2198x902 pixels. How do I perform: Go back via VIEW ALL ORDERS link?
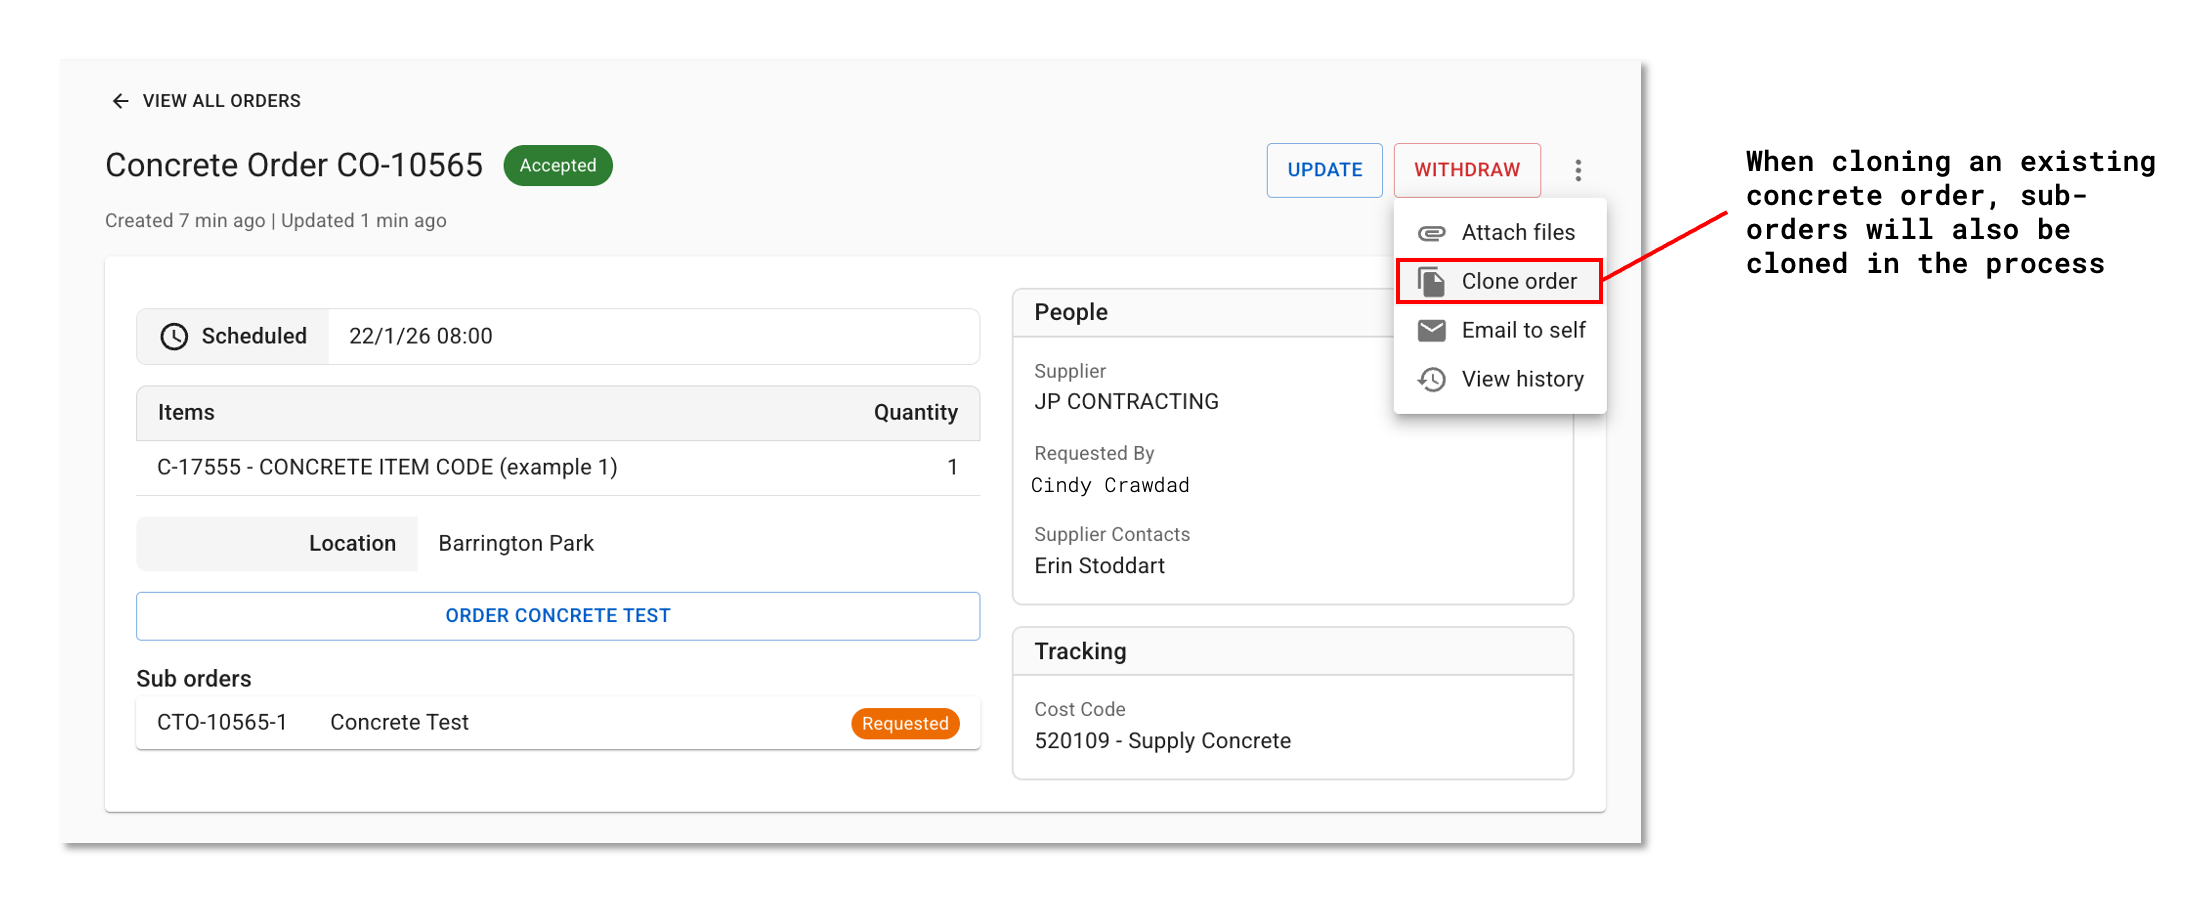[221, 101]
